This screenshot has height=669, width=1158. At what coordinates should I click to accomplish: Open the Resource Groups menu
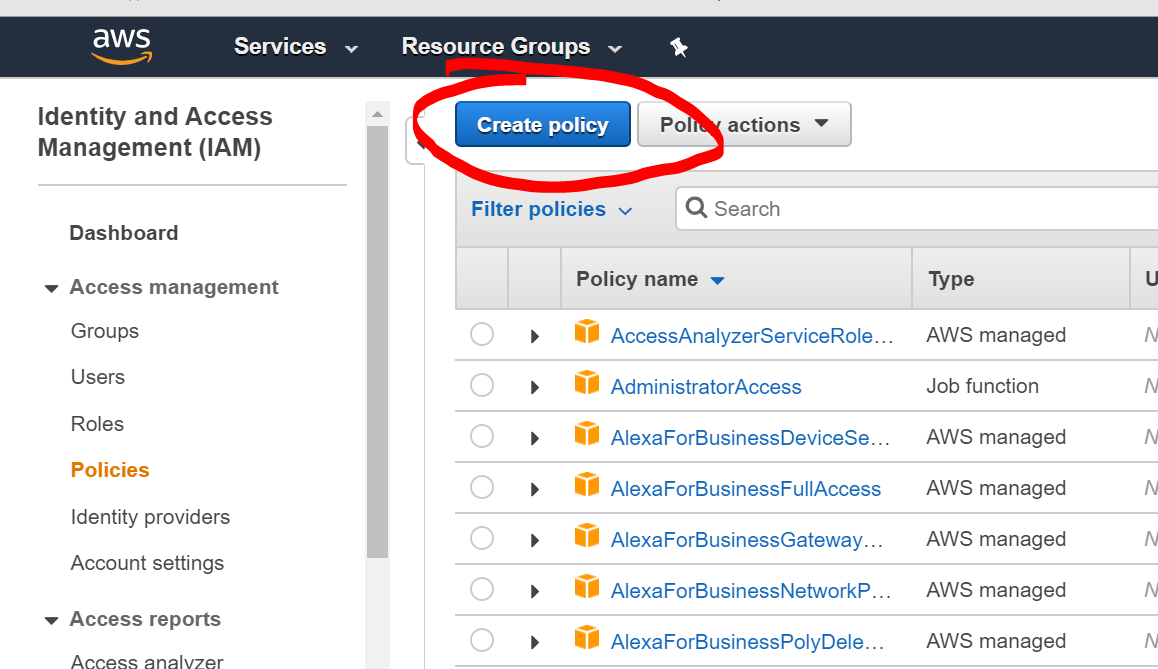pyautogui.click(x=511, y=47)
